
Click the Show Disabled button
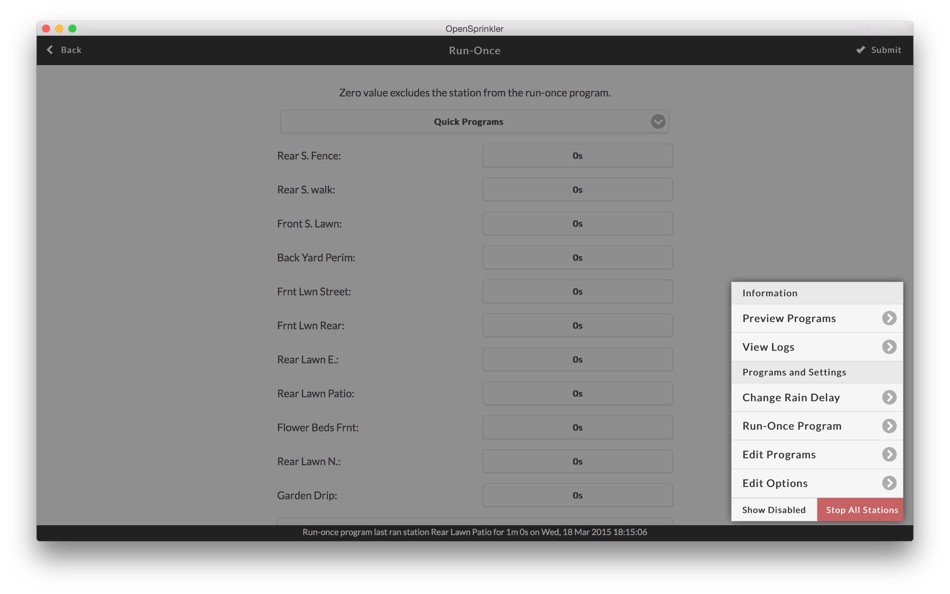pos(774,510)
